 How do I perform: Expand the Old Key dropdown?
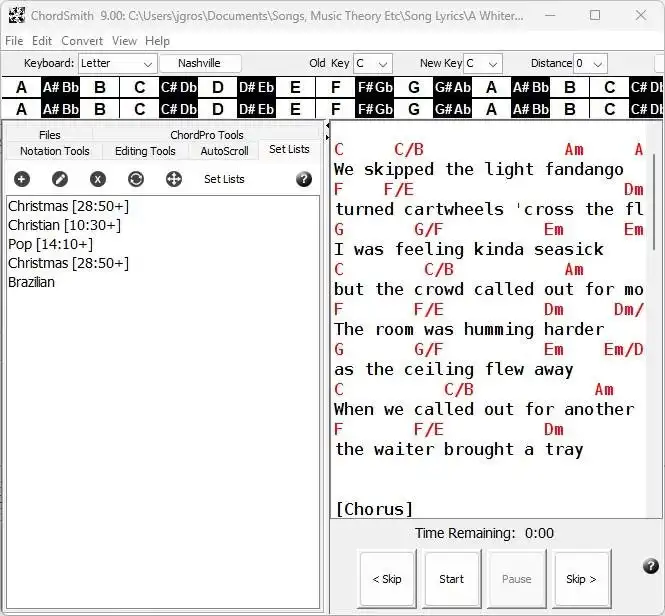[373, 63]
